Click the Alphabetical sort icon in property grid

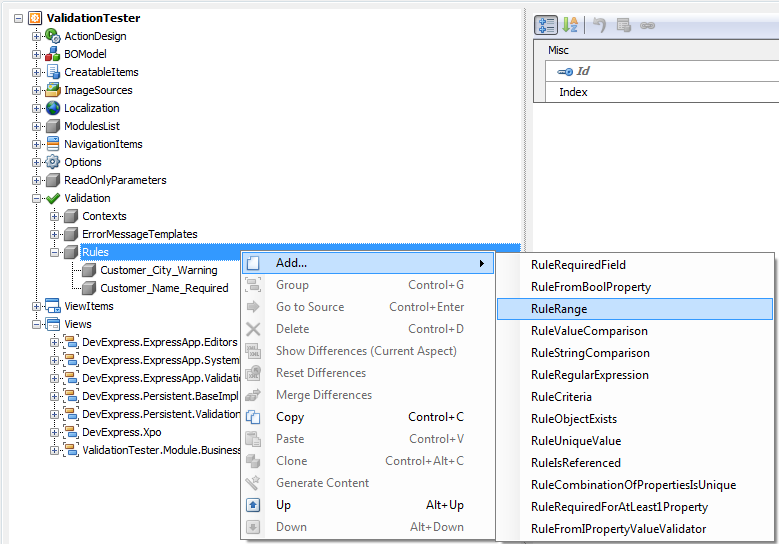click(570, 25)
